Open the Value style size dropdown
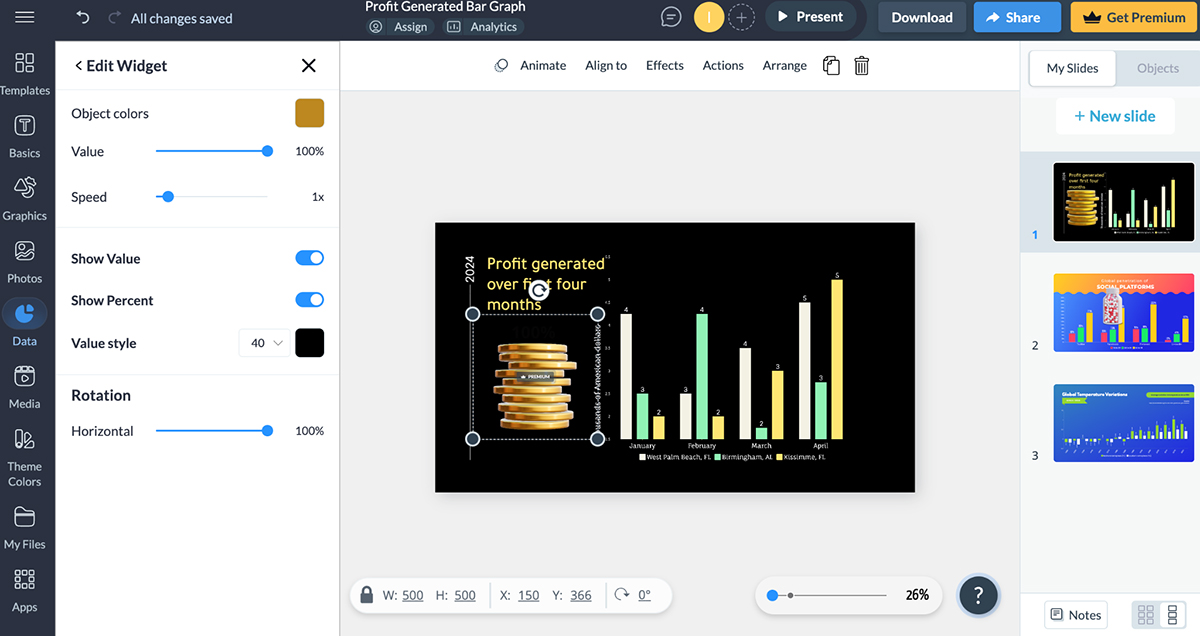 pyautogui.click(x=263, y=342)
